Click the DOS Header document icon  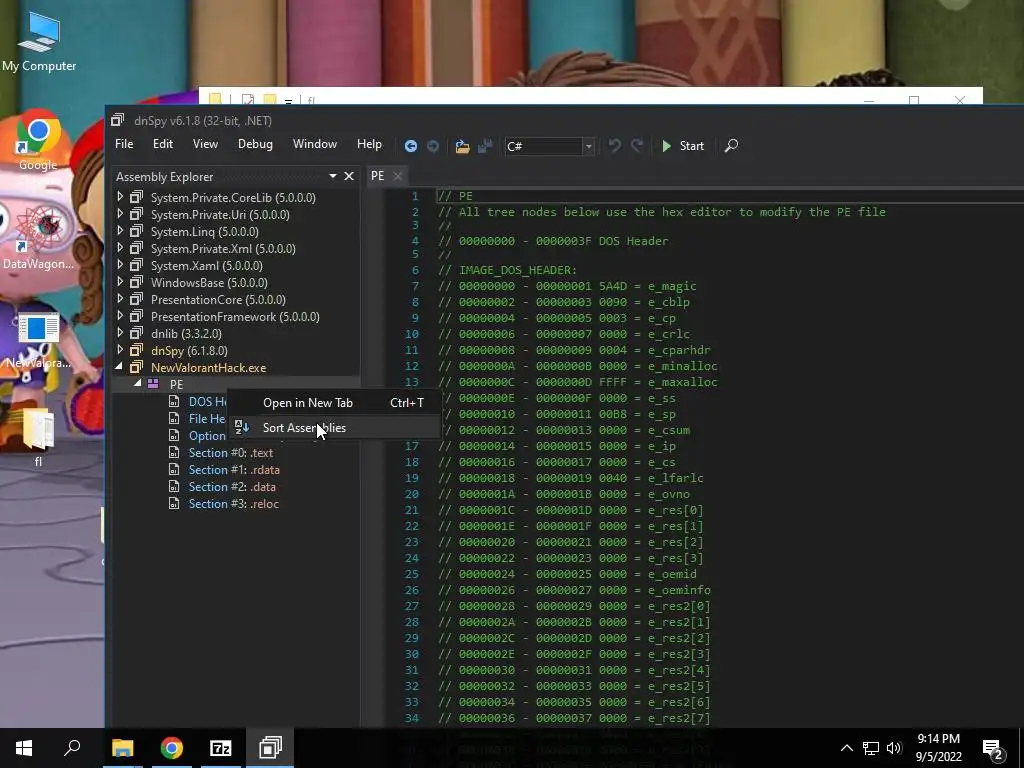174,402
